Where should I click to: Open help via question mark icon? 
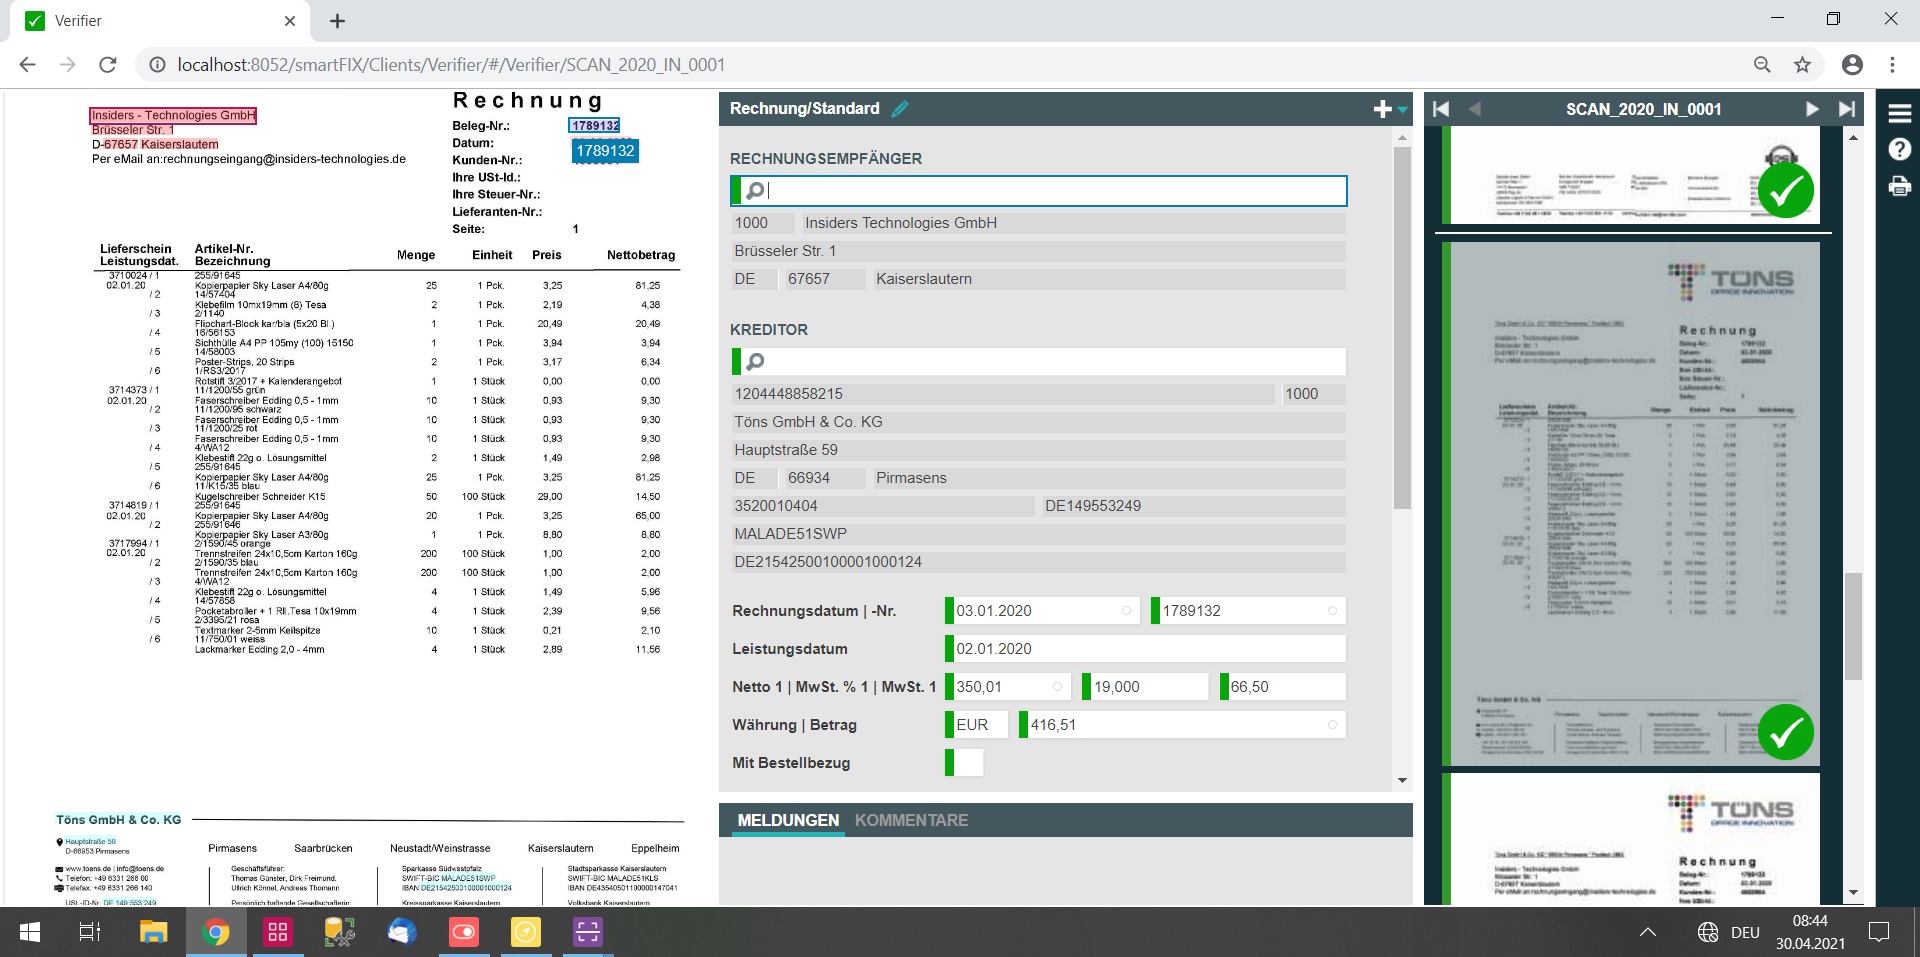pos(1899,150)
